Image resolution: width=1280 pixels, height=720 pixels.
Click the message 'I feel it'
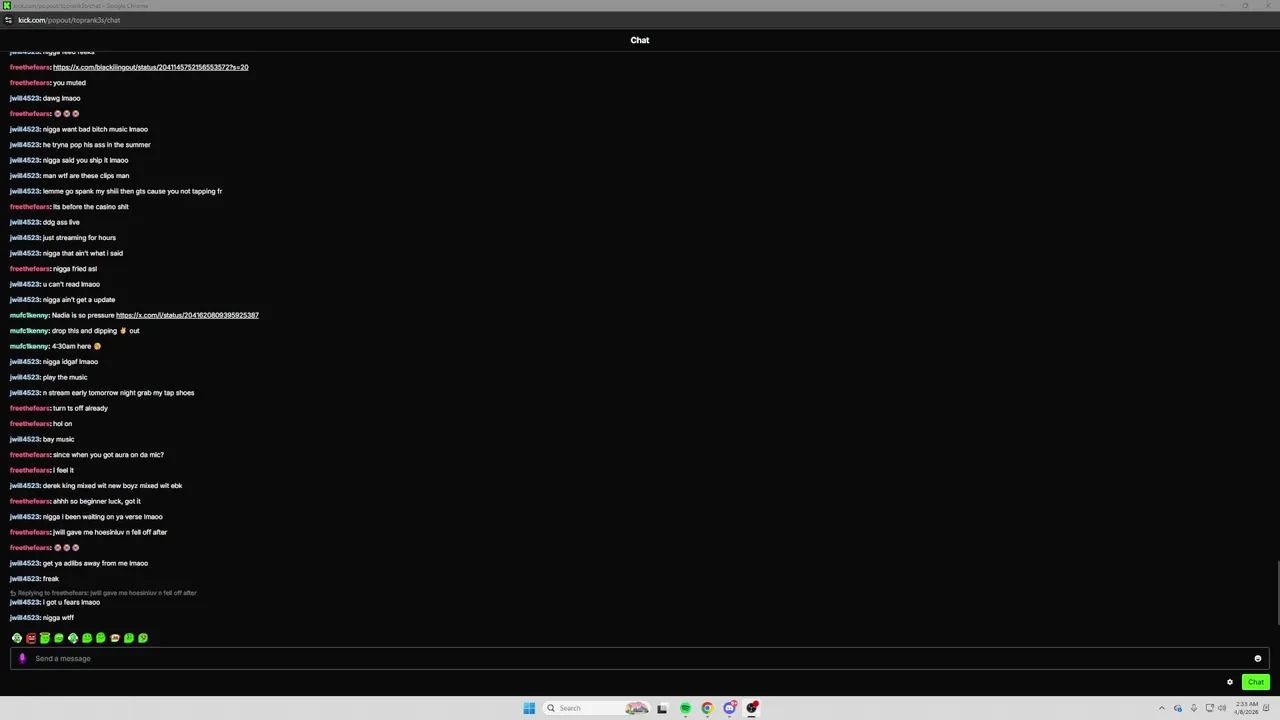coord(63,470)
